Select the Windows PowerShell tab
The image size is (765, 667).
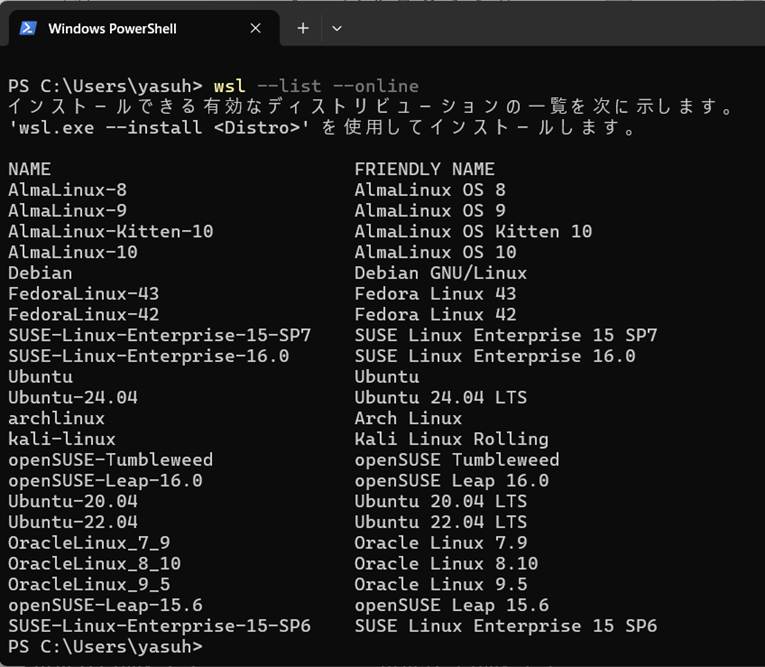click(x=112, y=28)
